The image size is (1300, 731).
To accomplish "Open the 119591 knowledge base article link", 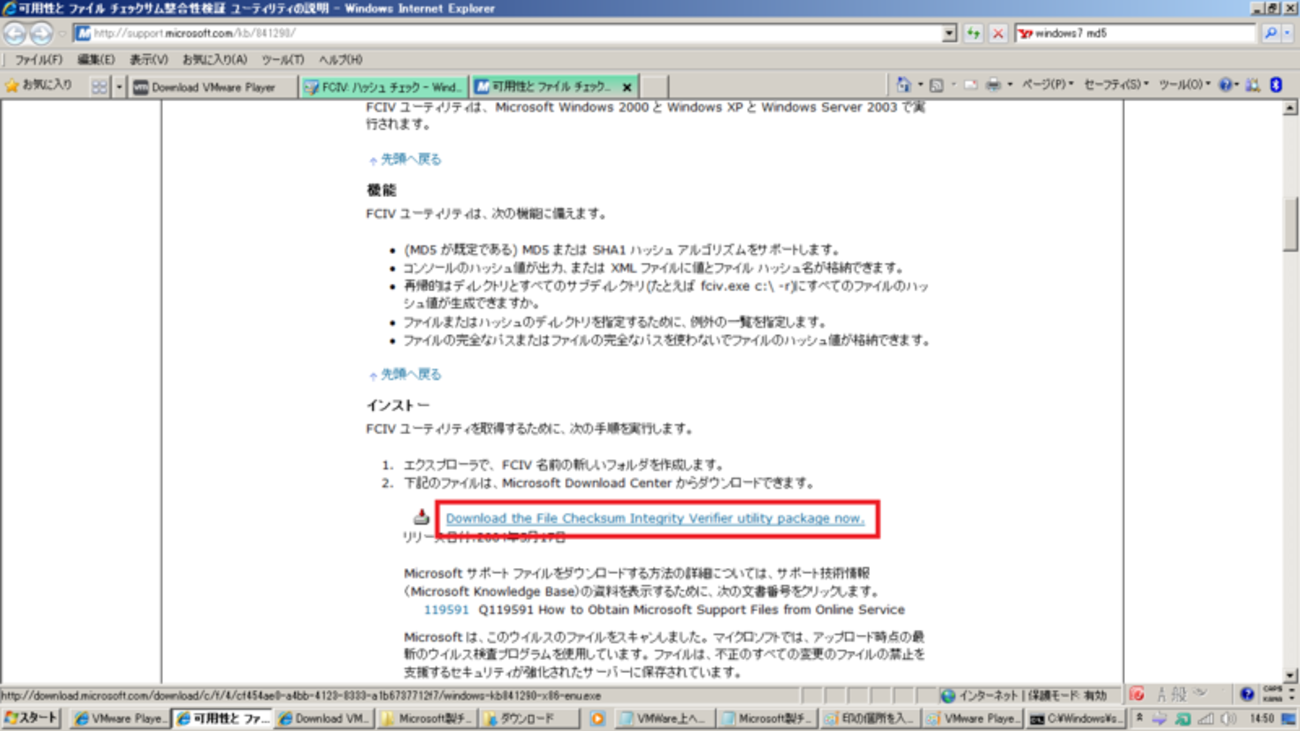I will tap(446, 609).
